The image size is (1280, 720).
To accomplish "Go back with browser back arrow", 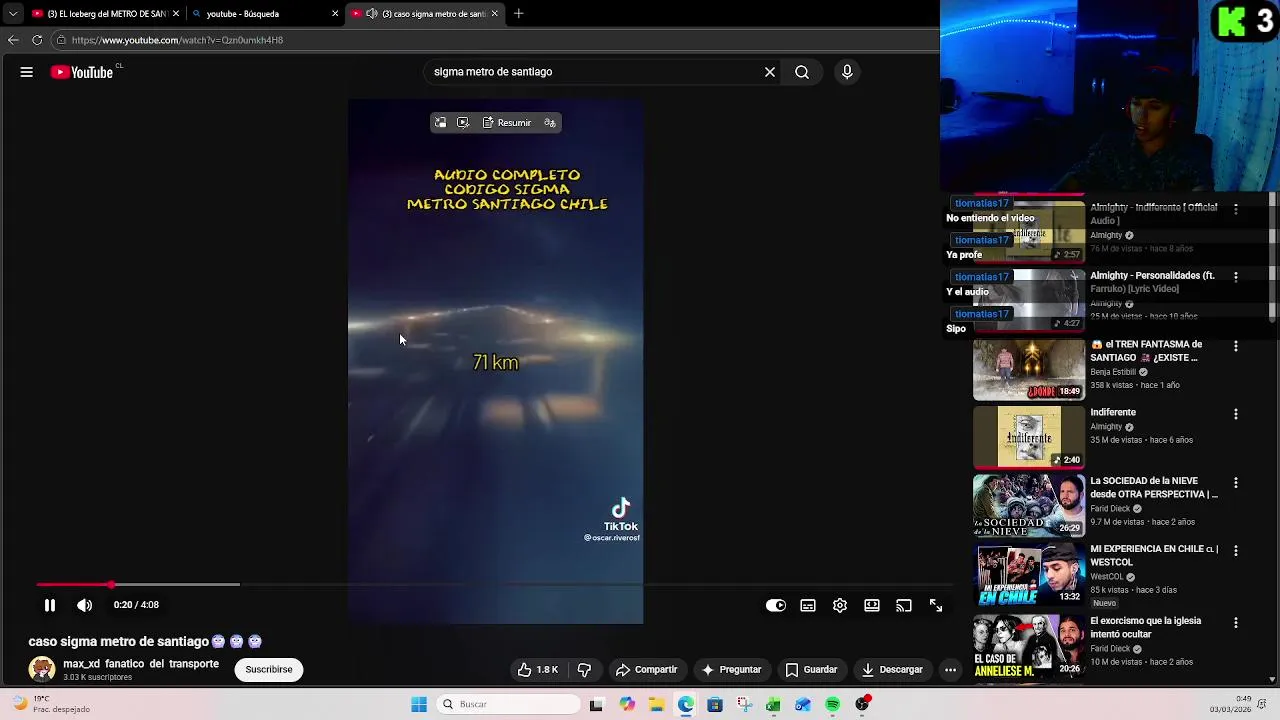I will pyautogui.click(x=13, y=40).
